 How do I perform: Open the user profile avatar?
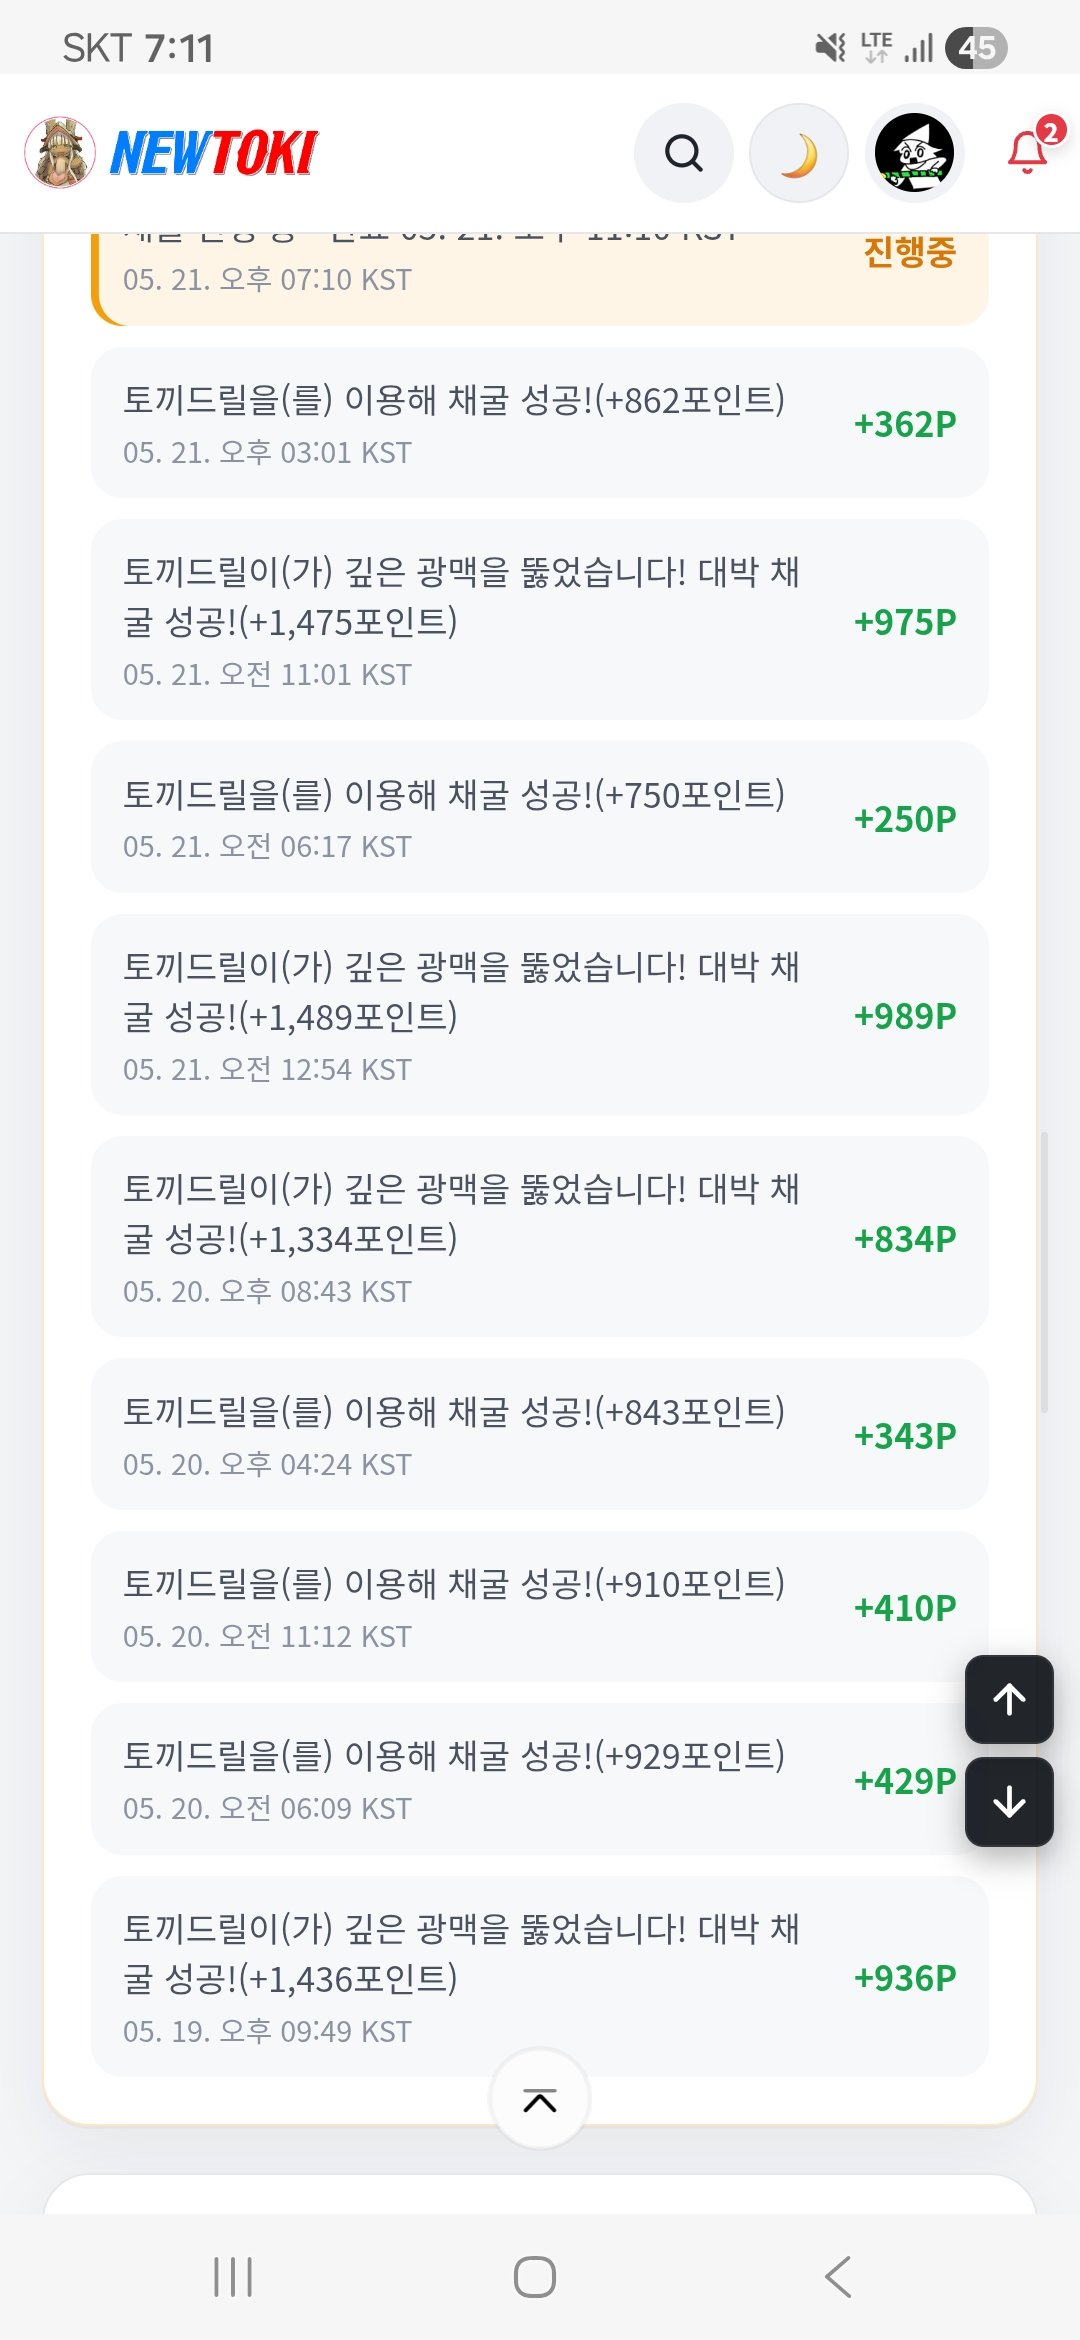tap(914, 153)
